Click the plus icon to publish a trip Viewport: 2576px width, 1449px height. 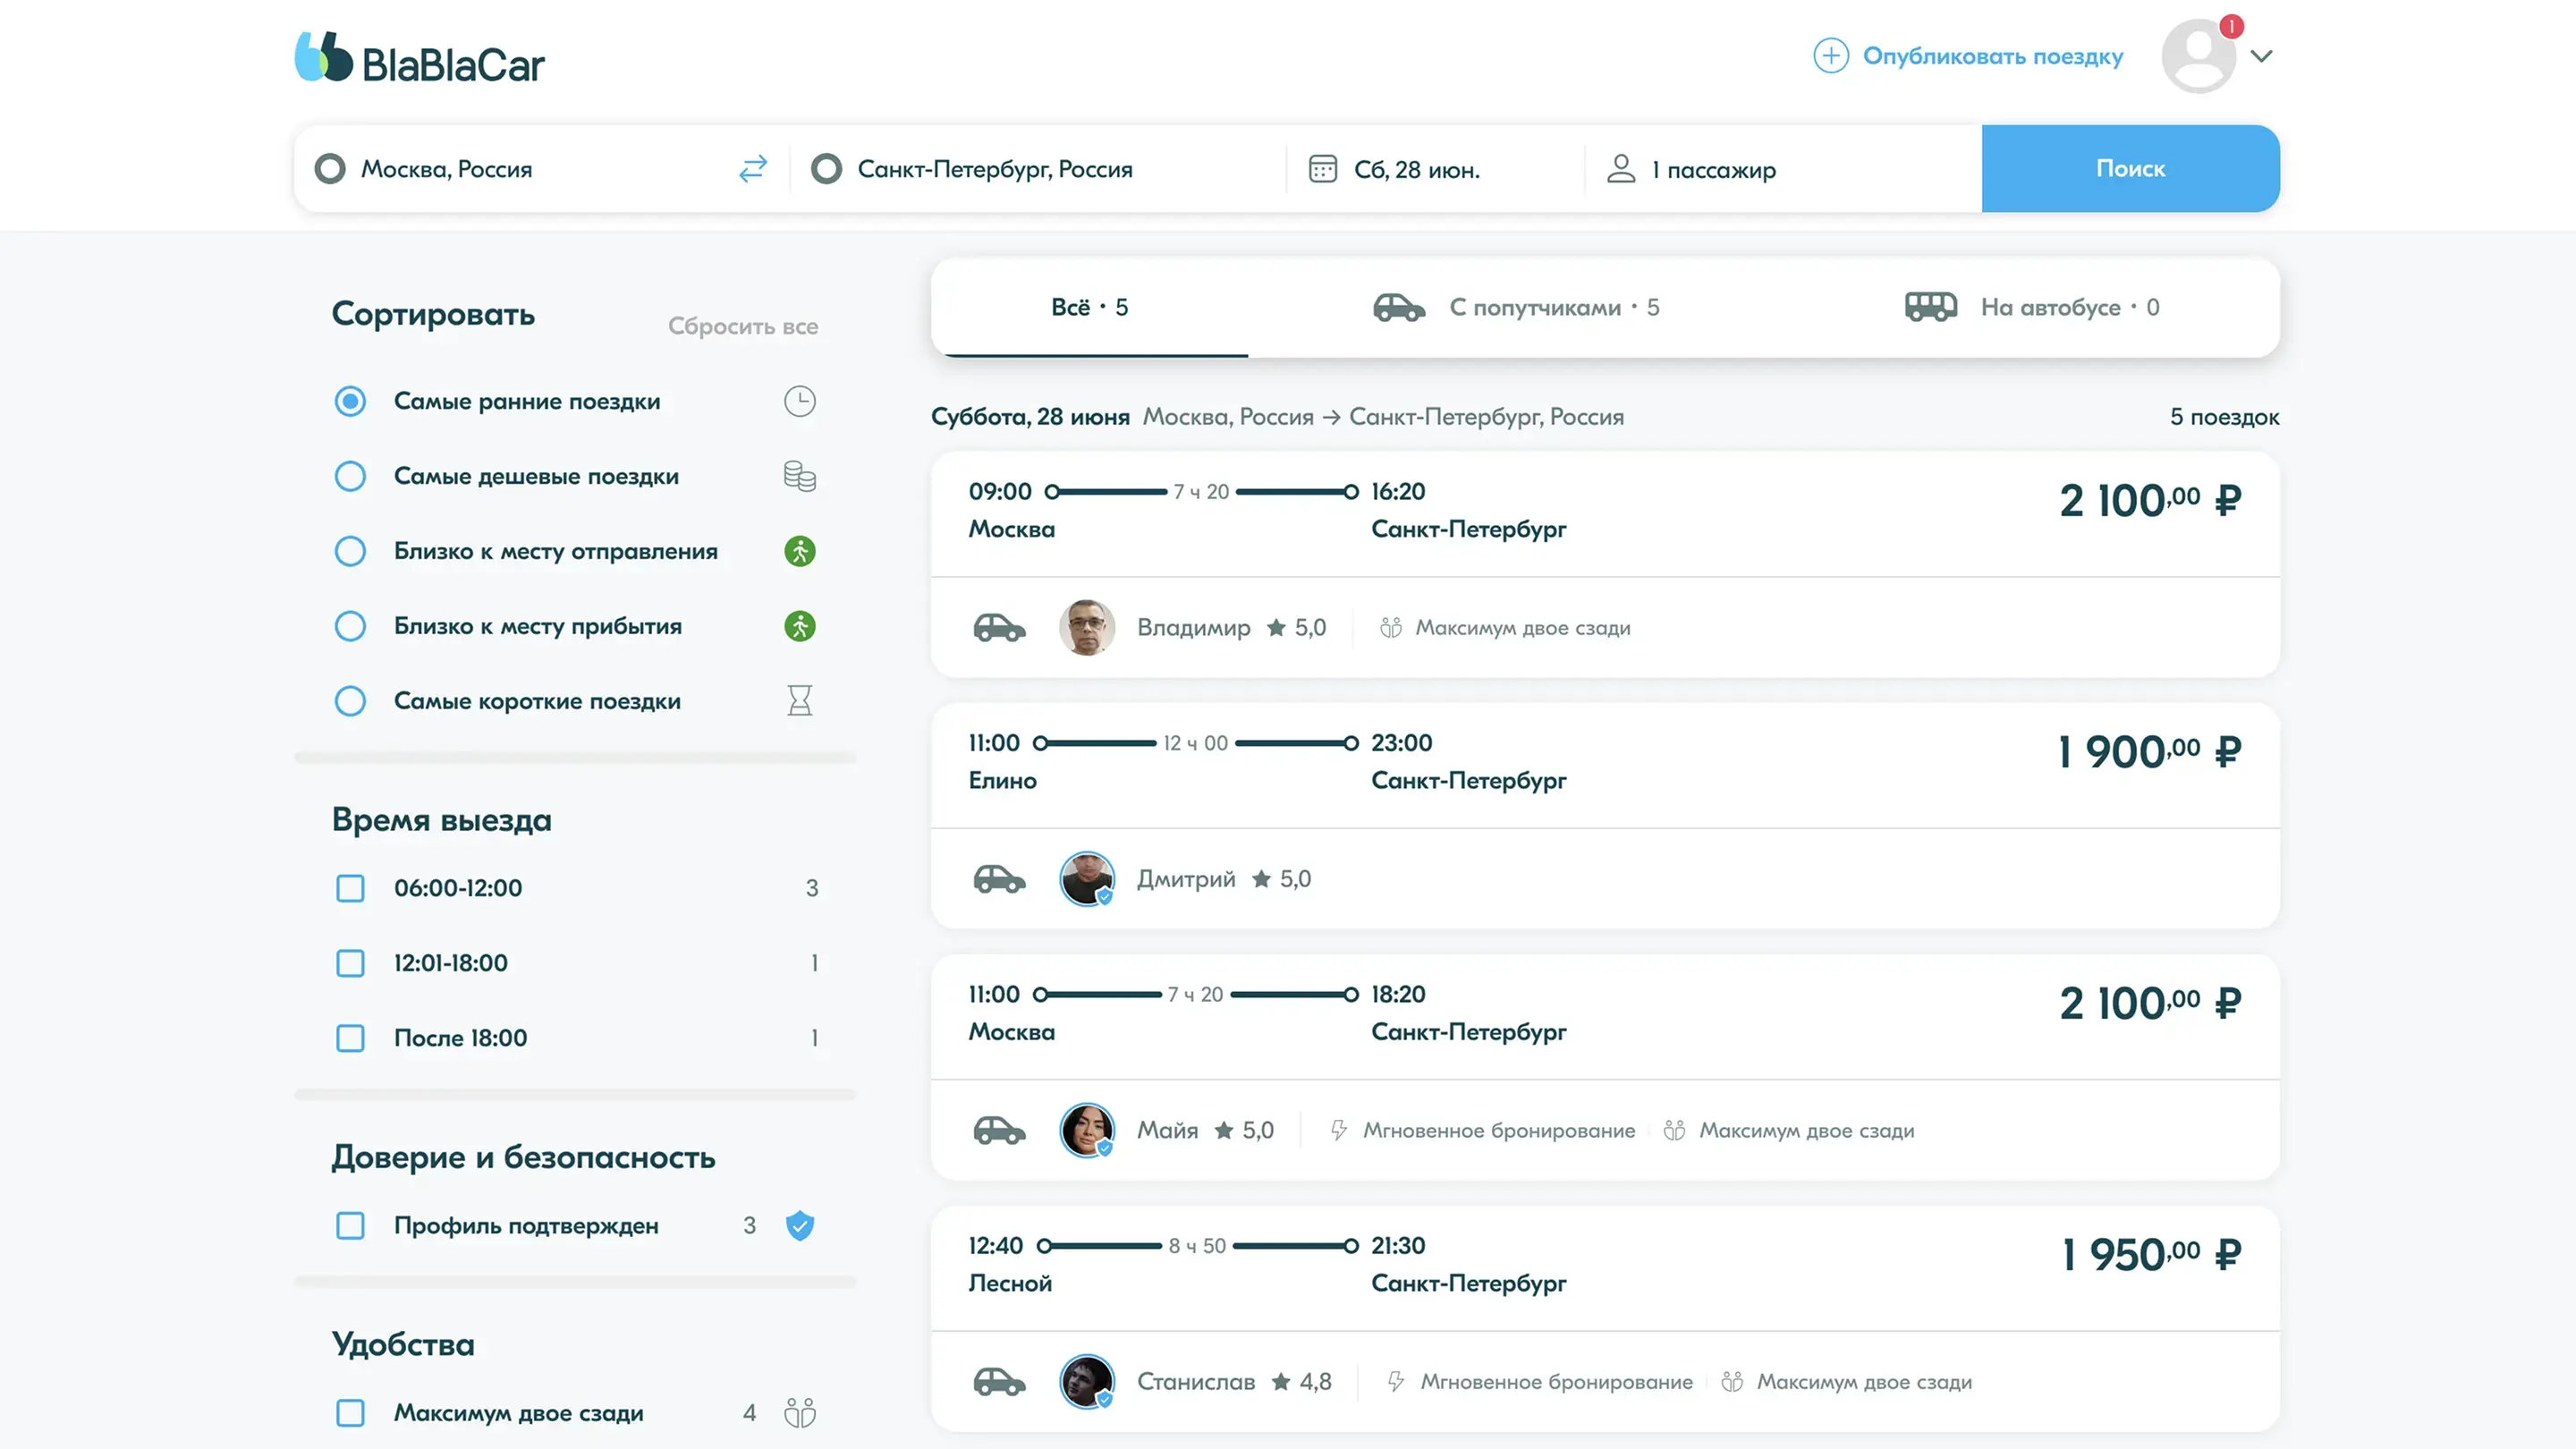pyautogui.click(x=1830, y=56)
